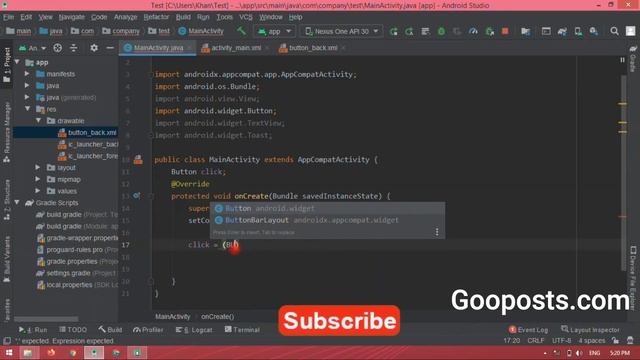Image resolution: width=640 pixels, height=360 pixels.
Task: Click the Search Everywhere magnifier icon
Action: [x=614, y=31]
